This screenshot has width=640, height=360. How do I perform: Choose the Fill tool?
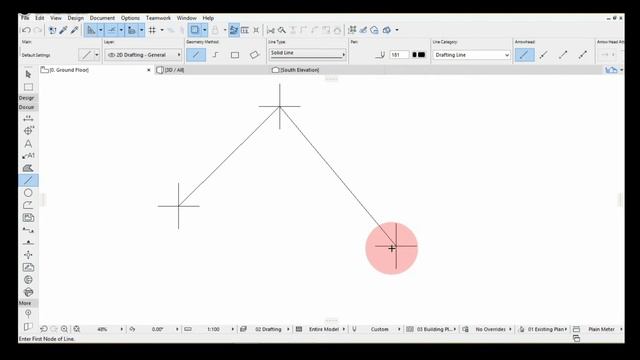[x=28, y=168]
